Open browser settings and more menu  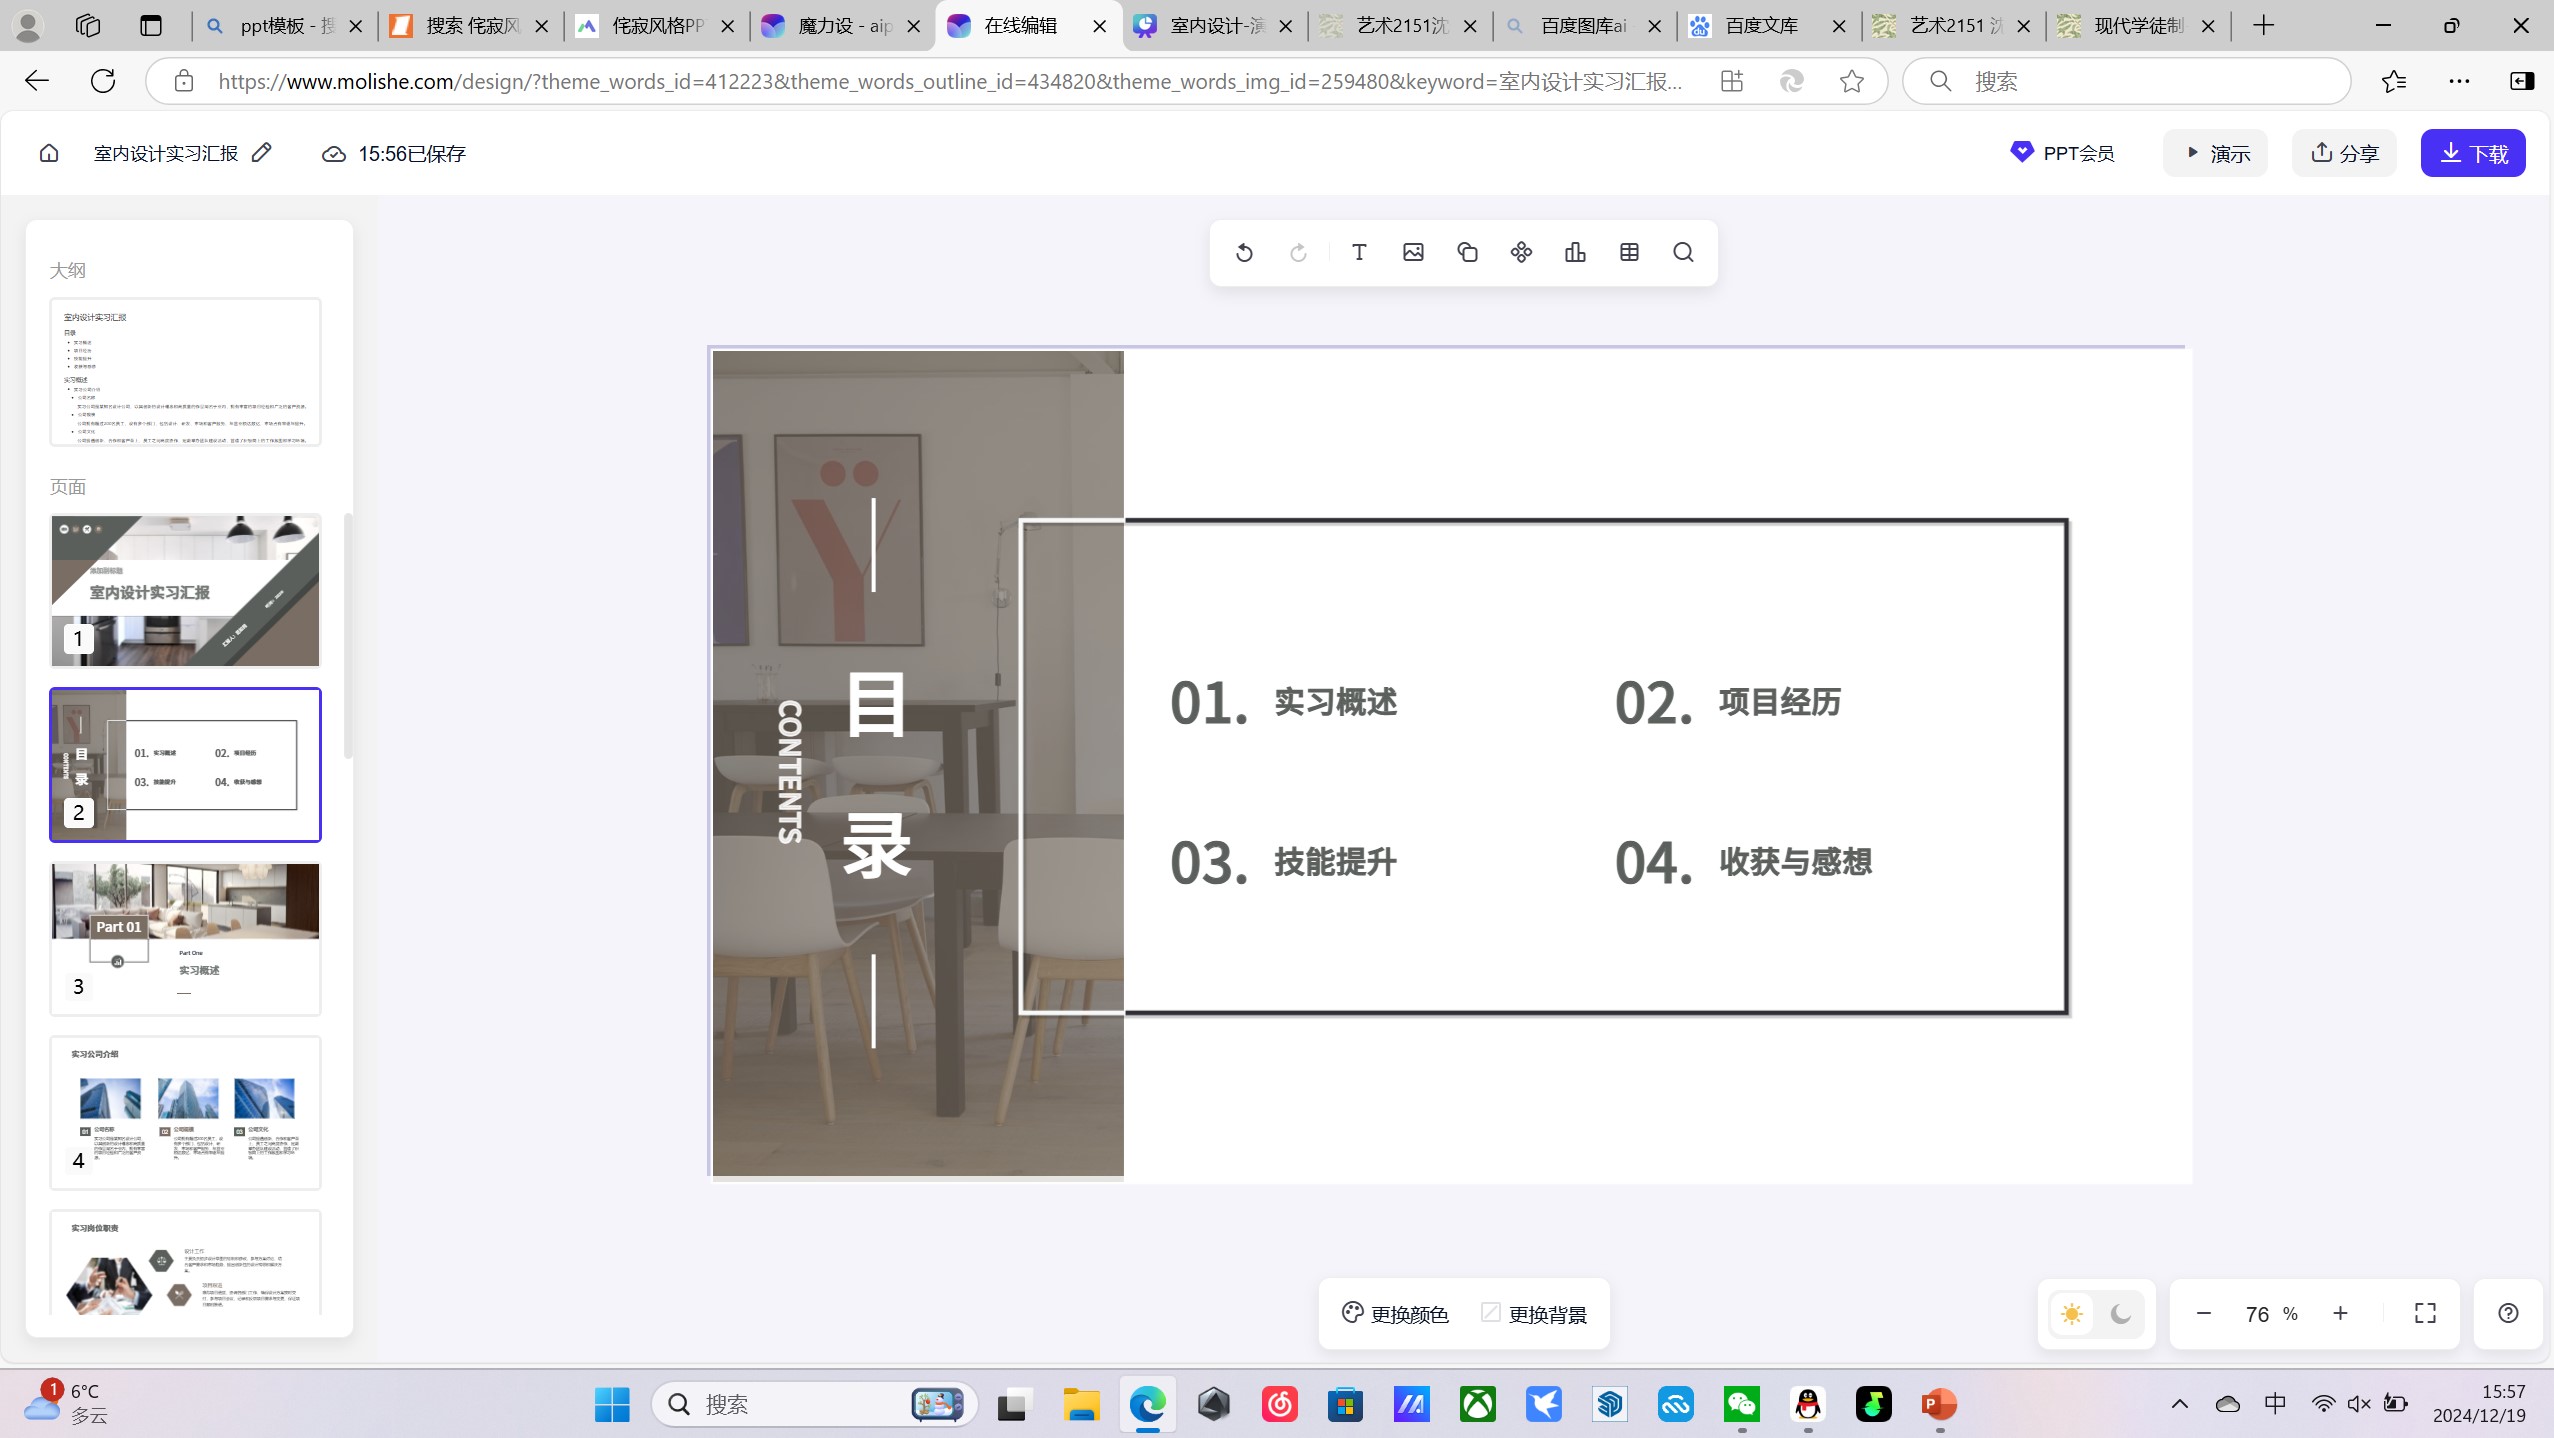[x=2459, y=81]
